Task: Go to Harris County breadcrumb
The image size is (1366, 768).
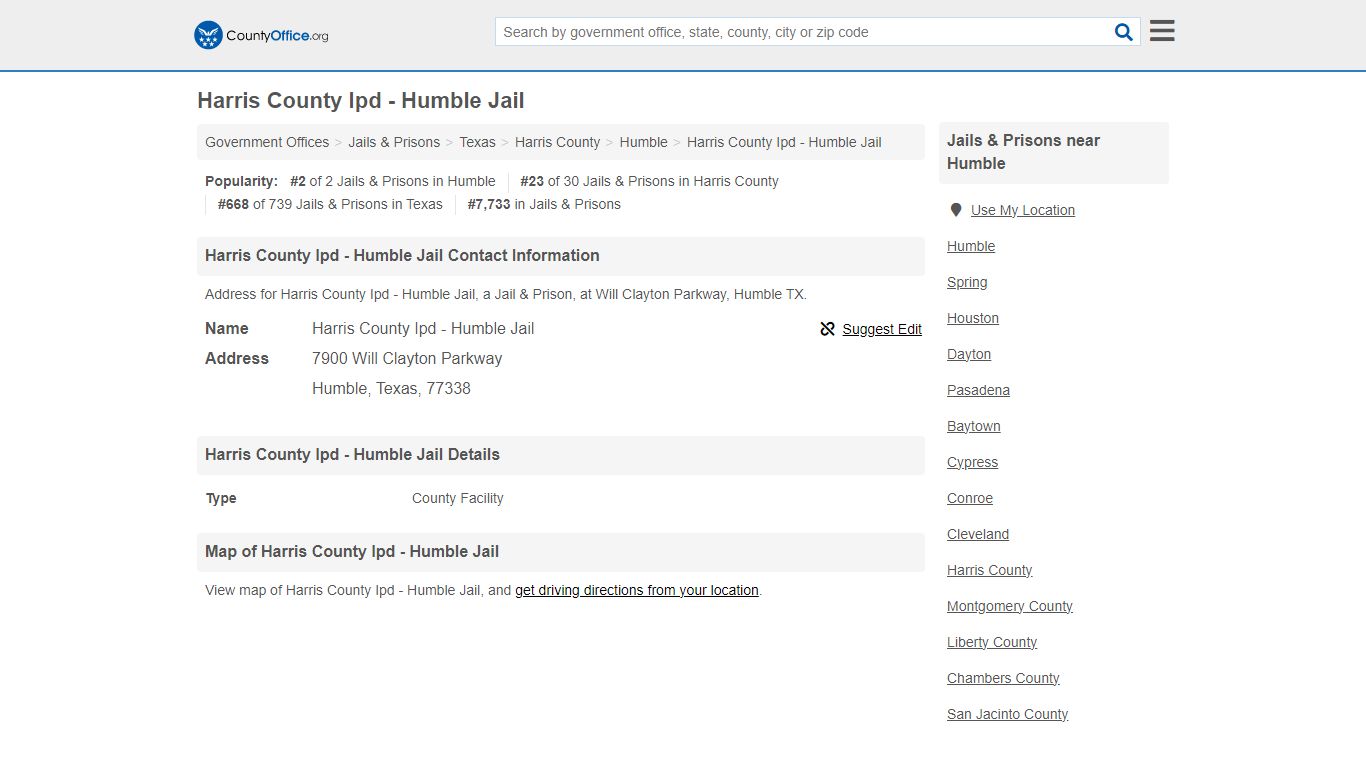Action: (x=557, y=142)
